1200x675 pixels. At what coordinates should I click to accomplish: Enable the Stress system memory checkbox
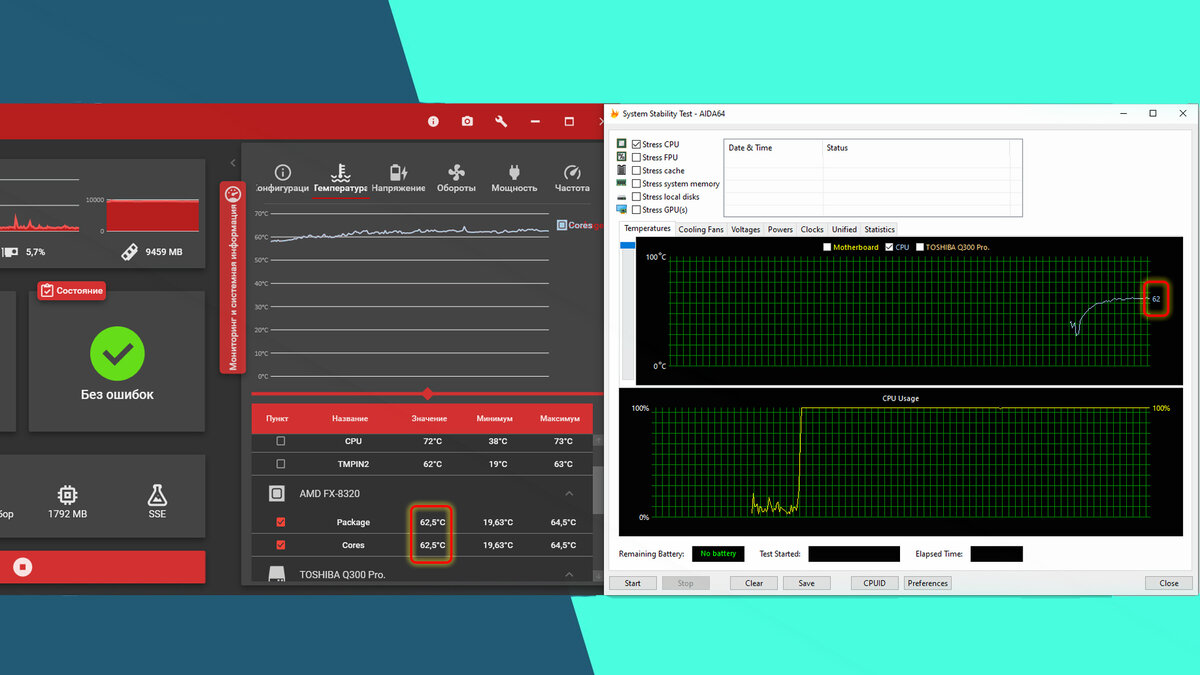tap(636, 183)
